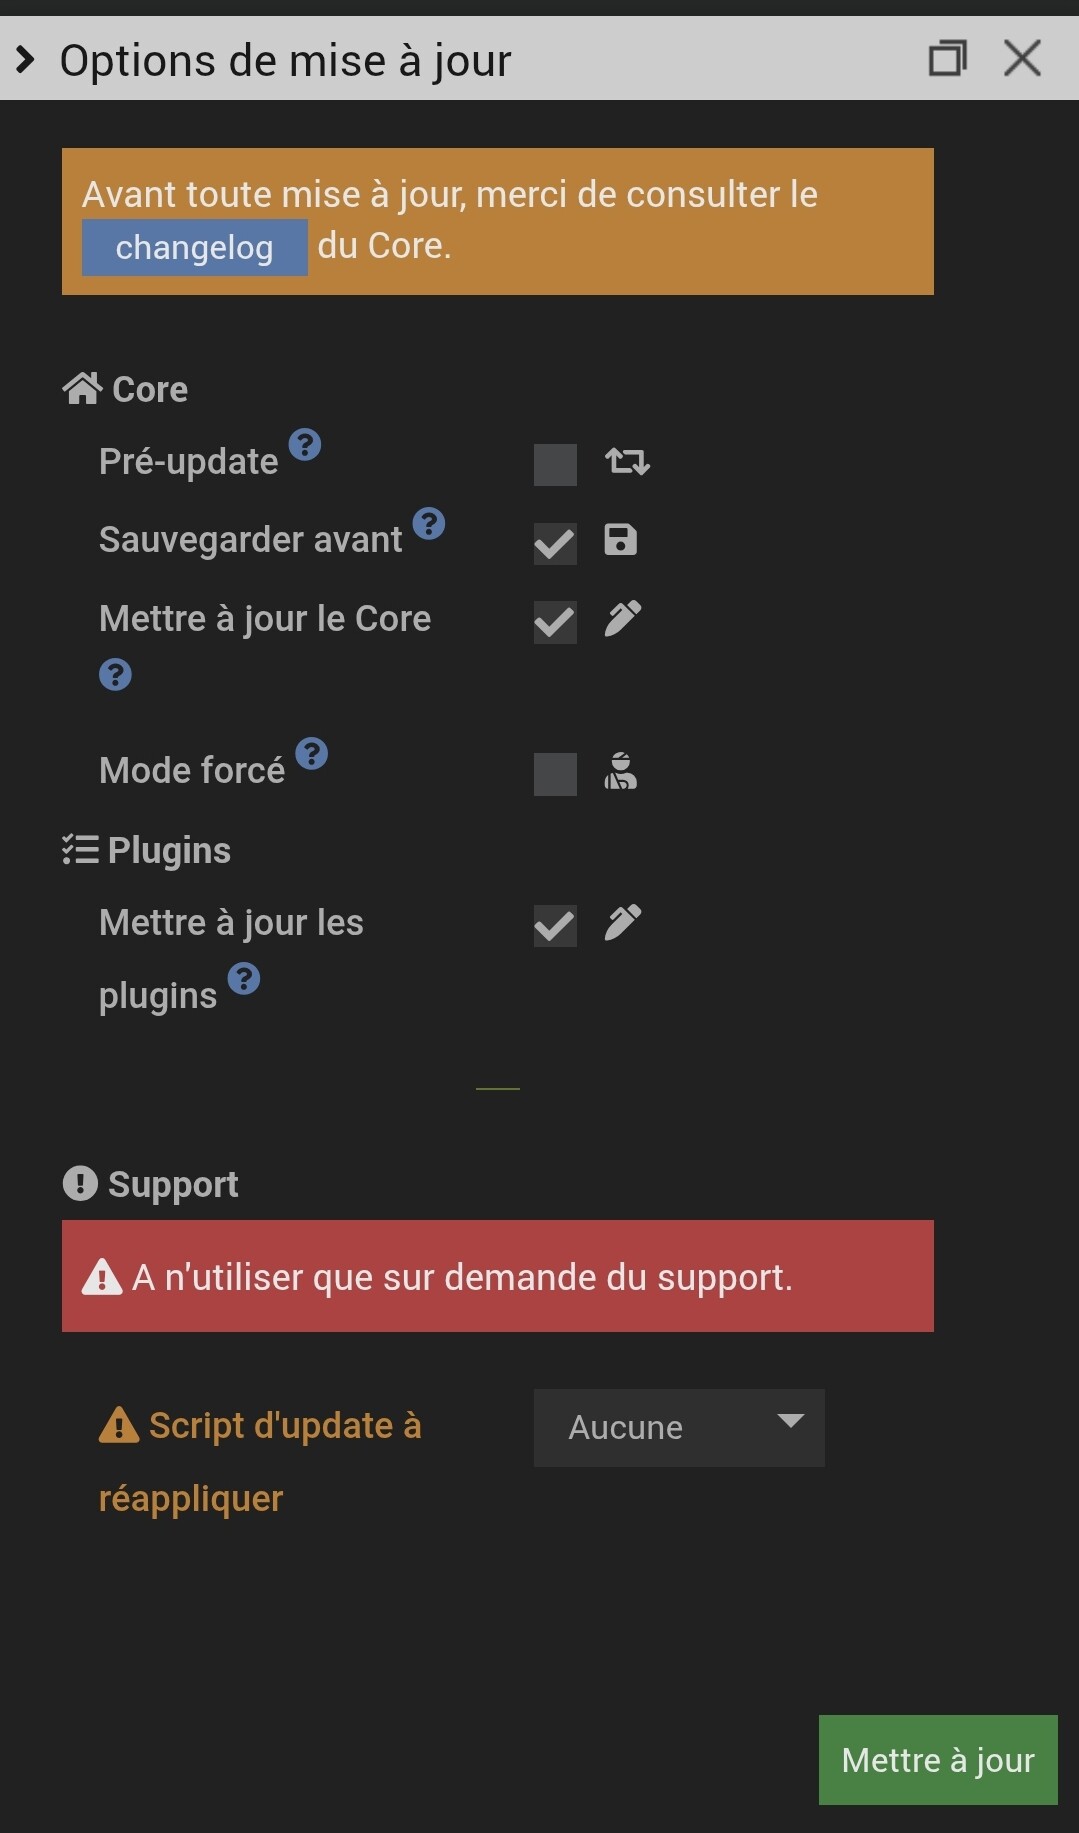Enable the Pré-update checkbox

tap(555, 465)
